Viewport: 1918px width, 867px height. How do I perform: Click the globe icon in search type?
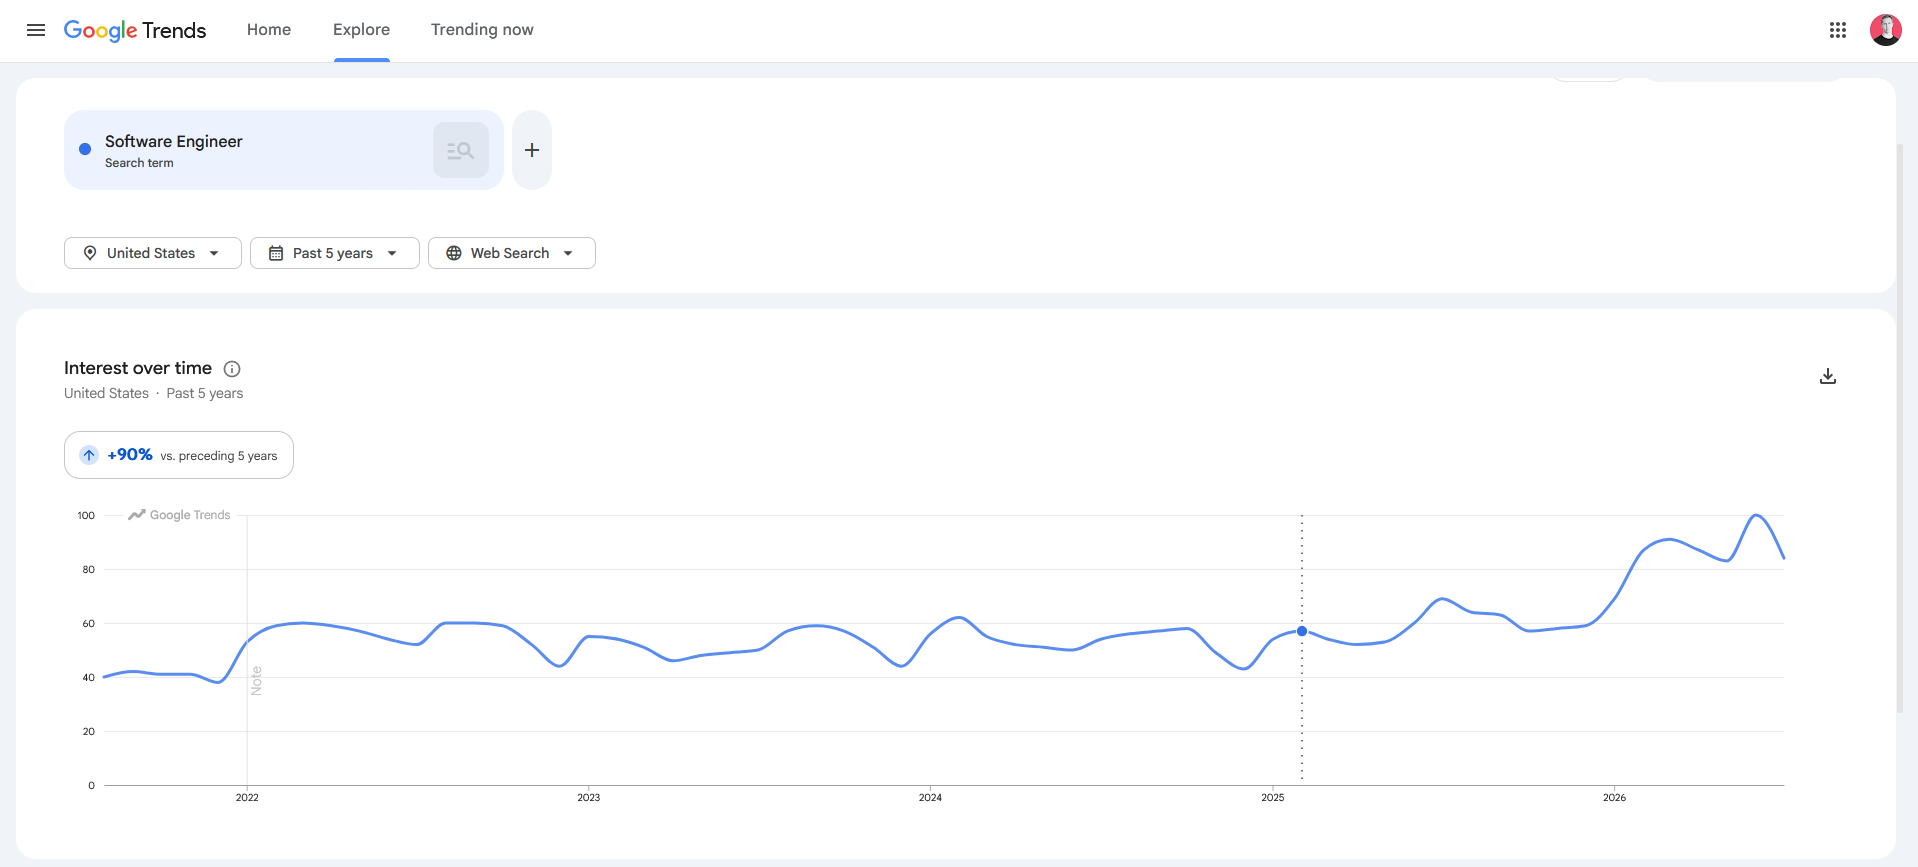[x=454, y=253]
